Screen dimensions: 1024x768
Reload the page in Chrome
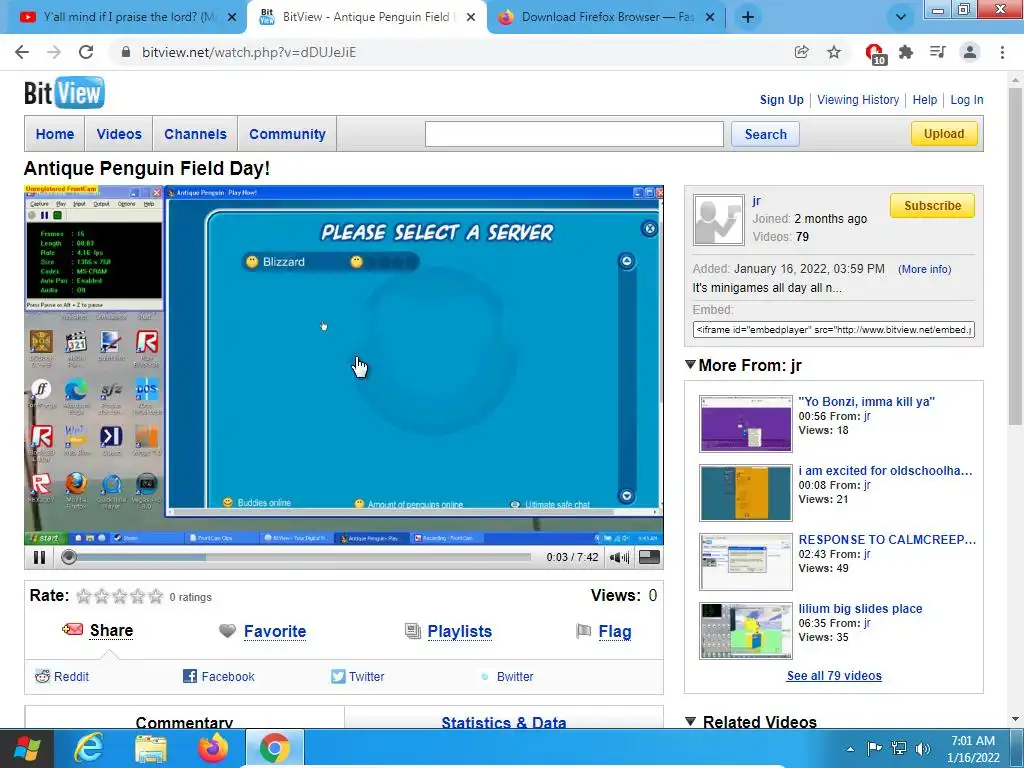tap(86, 52)
